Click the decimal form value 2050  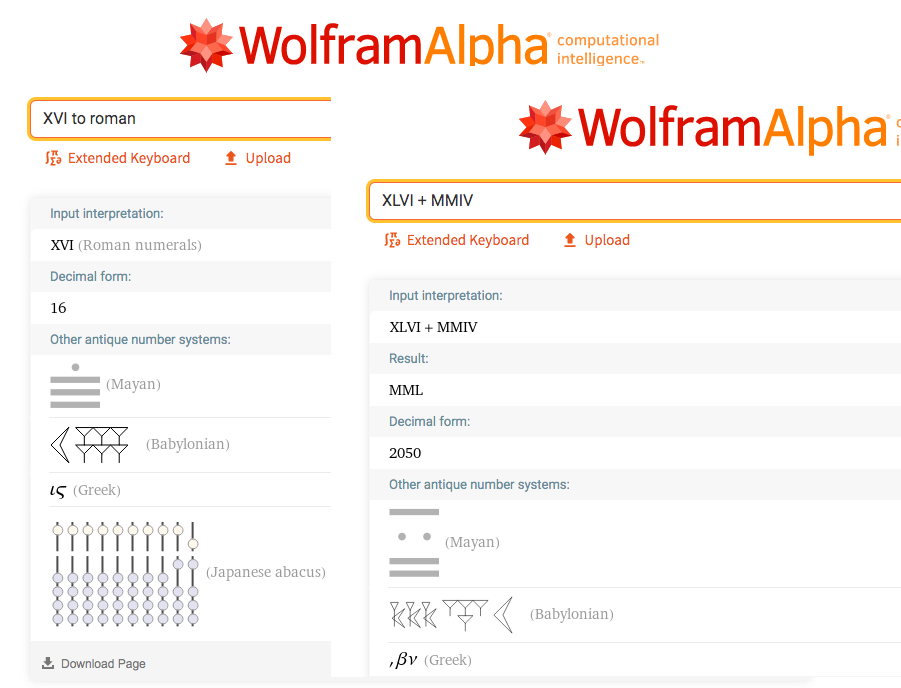click(x=405, y=453)
